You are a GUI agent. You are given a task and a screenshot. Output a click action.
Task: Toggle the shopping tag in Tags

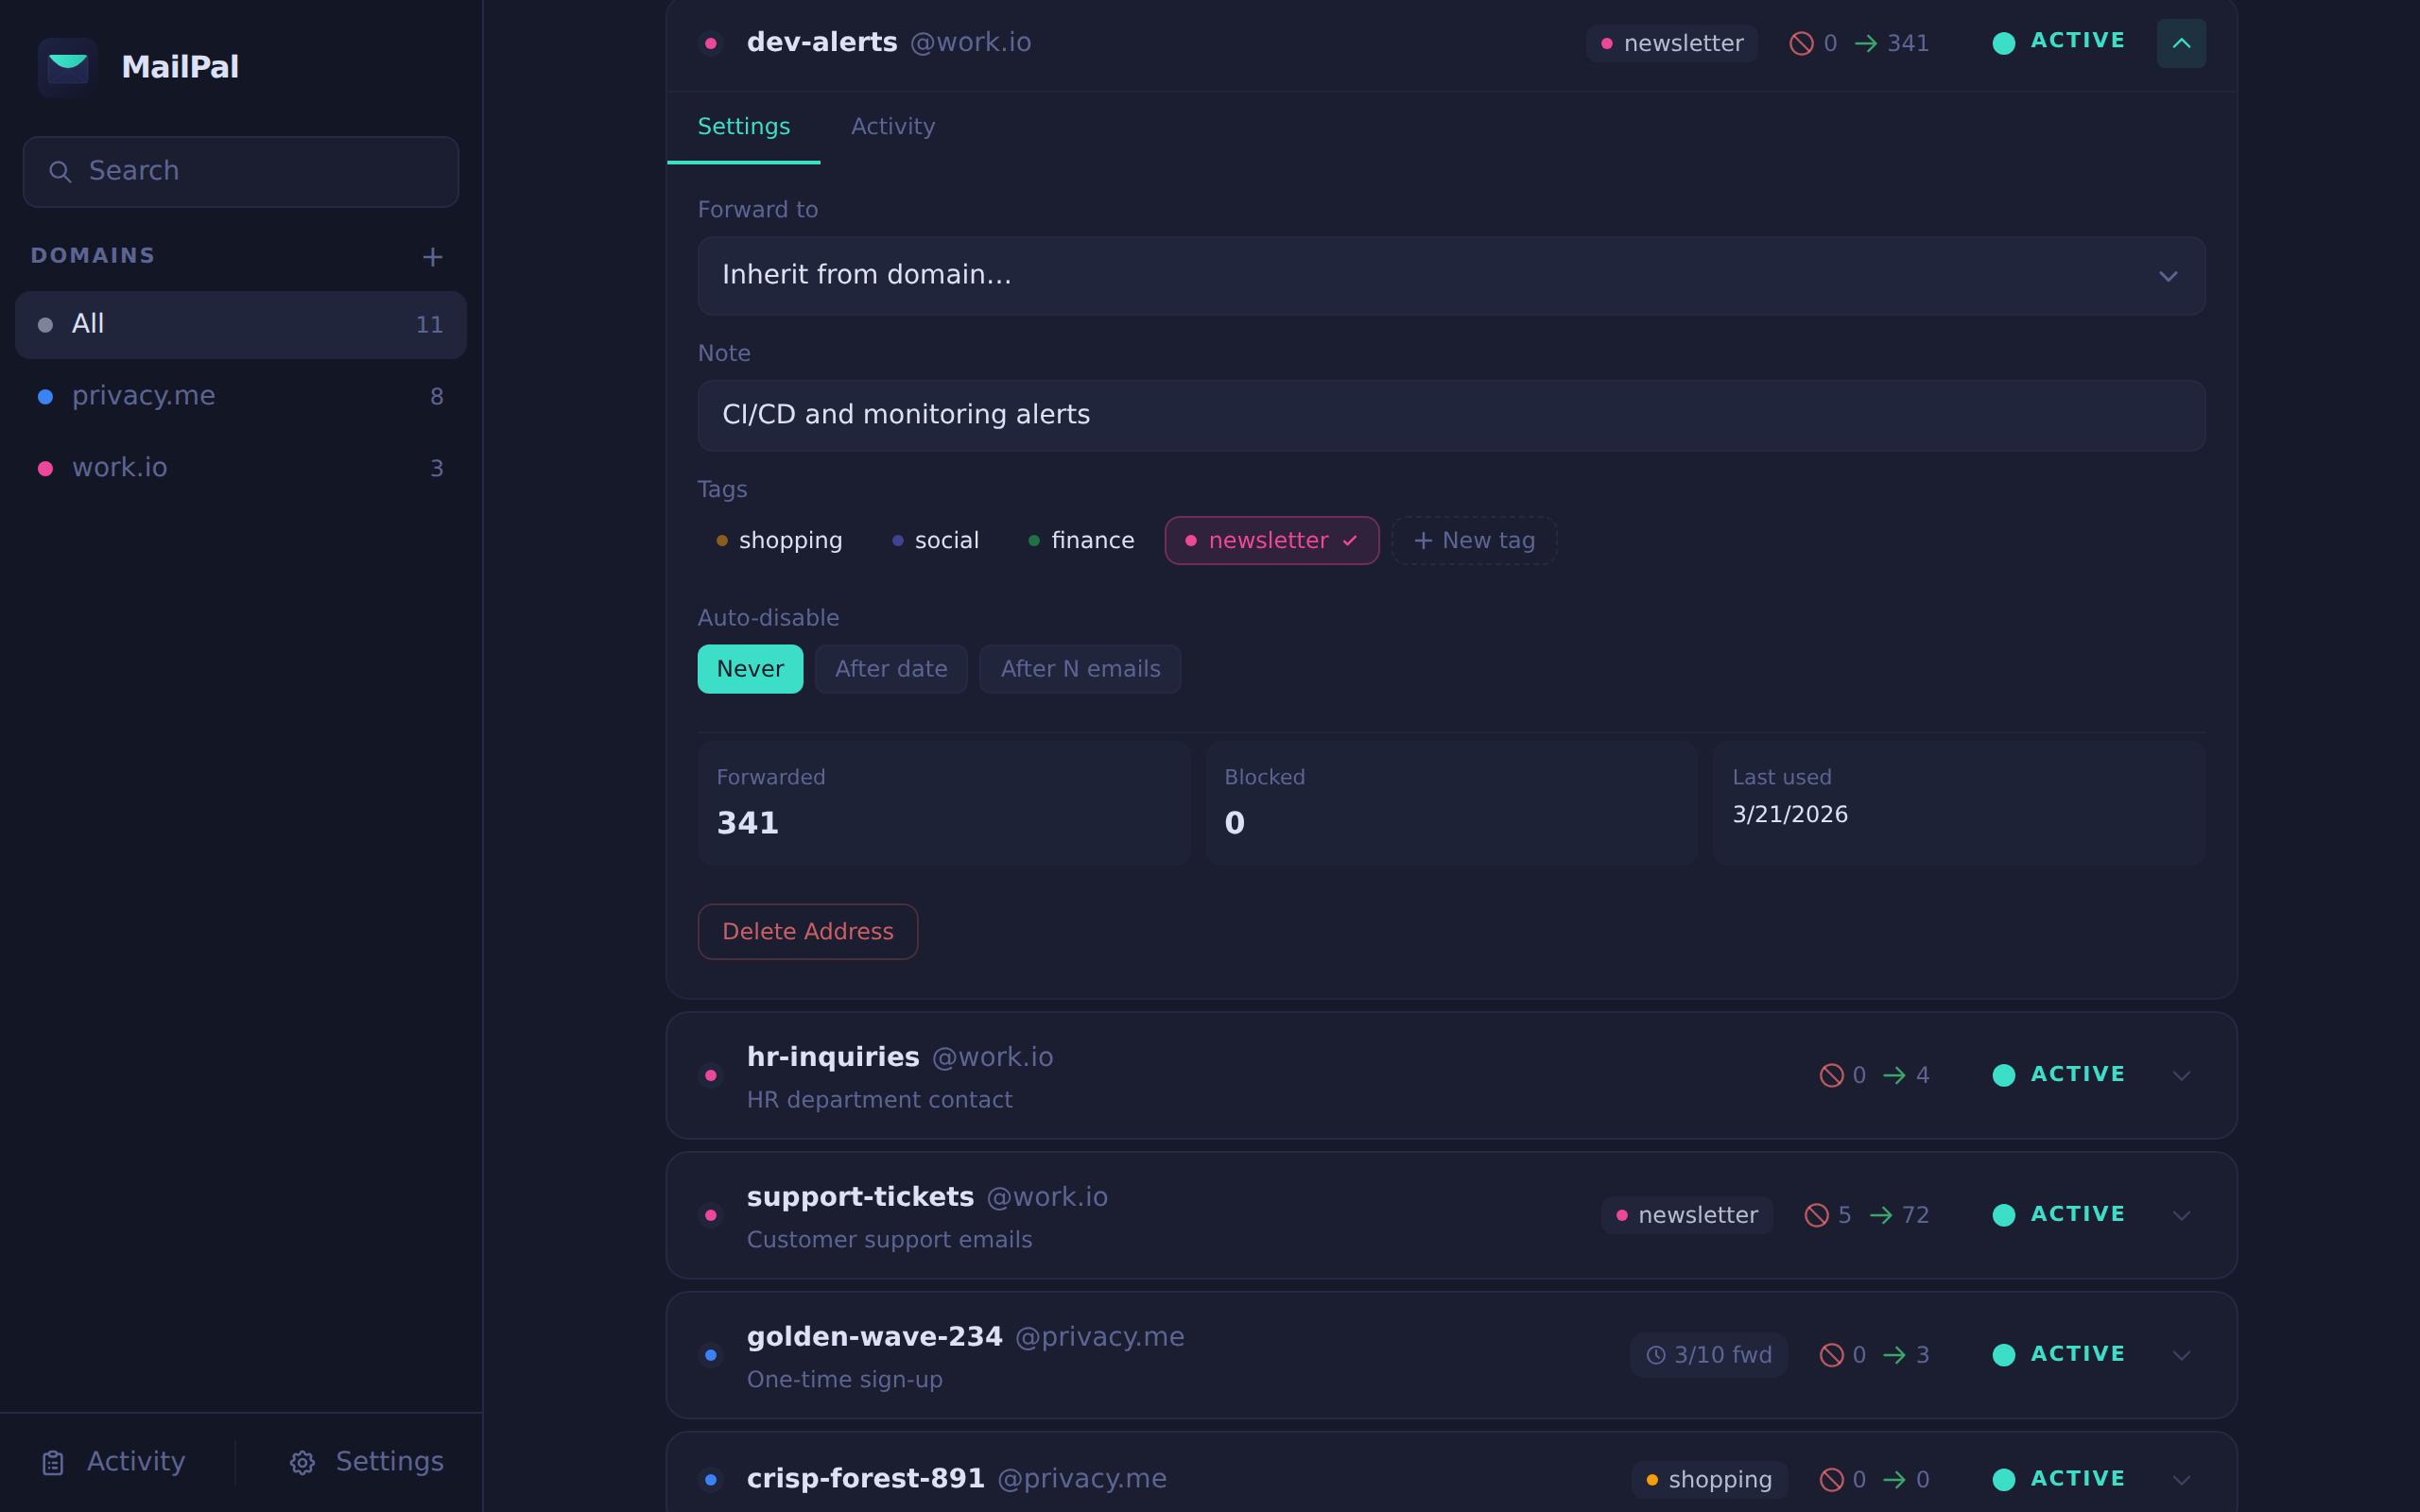[780, 541]
